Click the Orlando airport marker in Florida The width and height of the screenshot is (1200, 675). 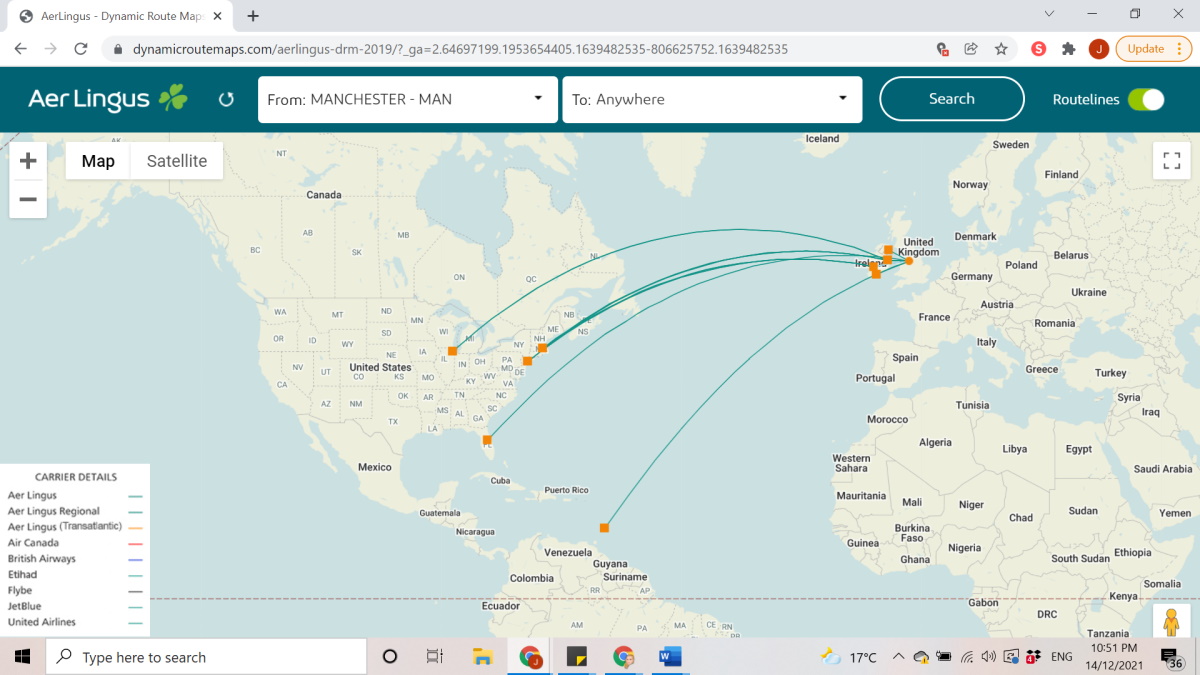(x=487, y=439)
